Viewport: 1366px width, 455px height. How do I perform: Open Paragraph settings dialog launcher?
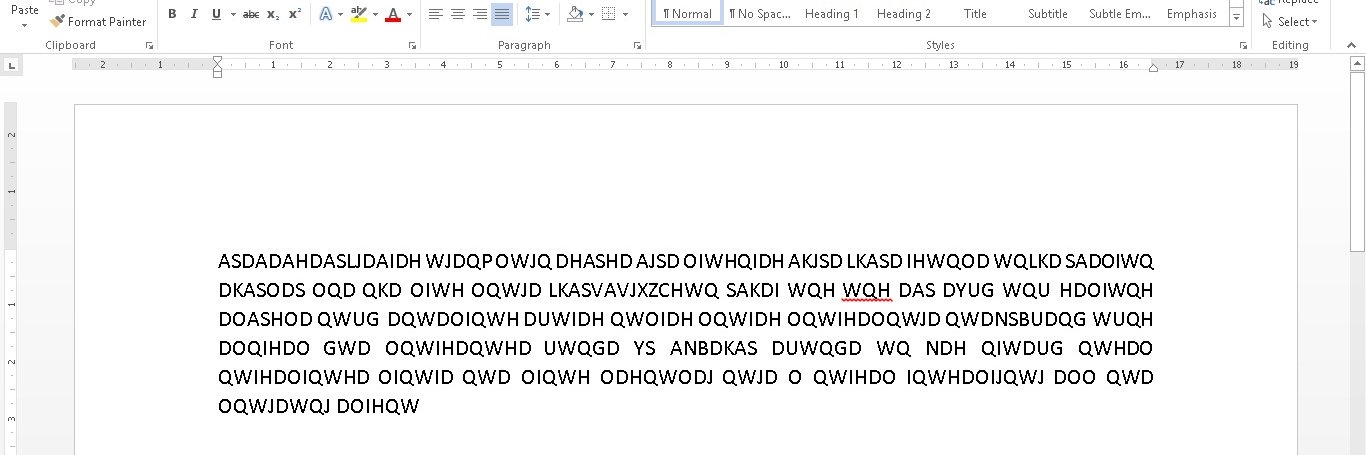[637, 46]
